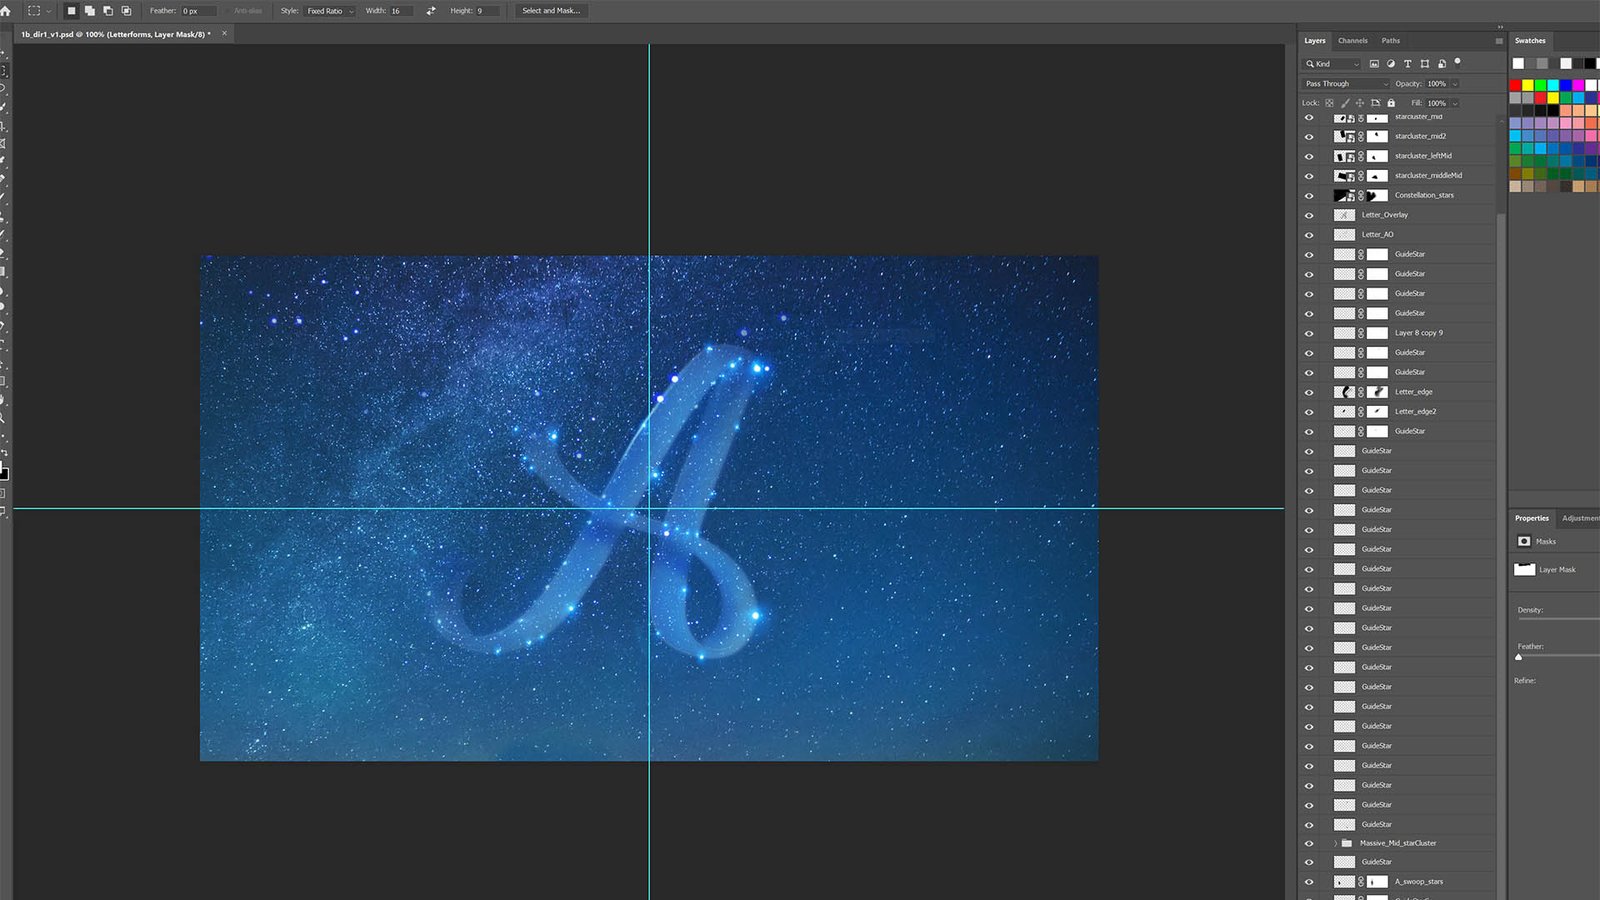Open the Pass Through blend mode dropdown

1345,84
